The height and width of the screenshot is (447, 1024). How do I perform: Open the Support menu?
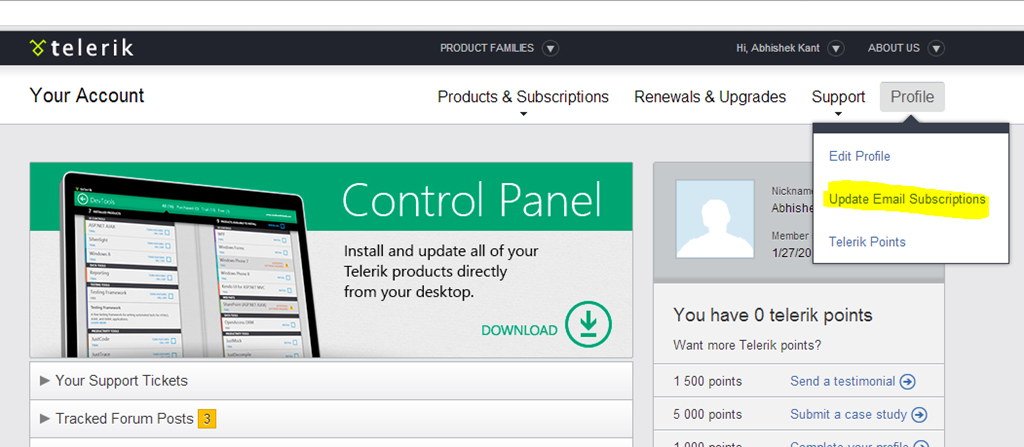click(838, 97)
